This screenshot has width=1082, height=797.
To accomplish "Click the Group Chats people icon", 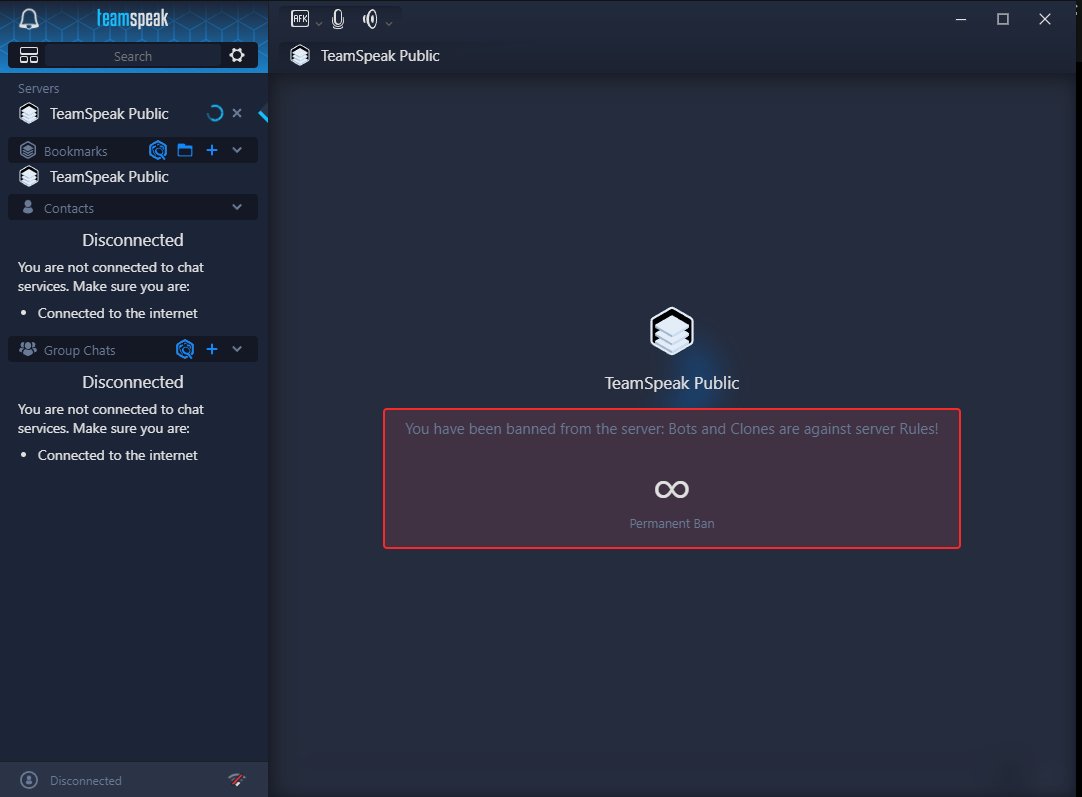I will pyautogui.click(x=28, y=349).
